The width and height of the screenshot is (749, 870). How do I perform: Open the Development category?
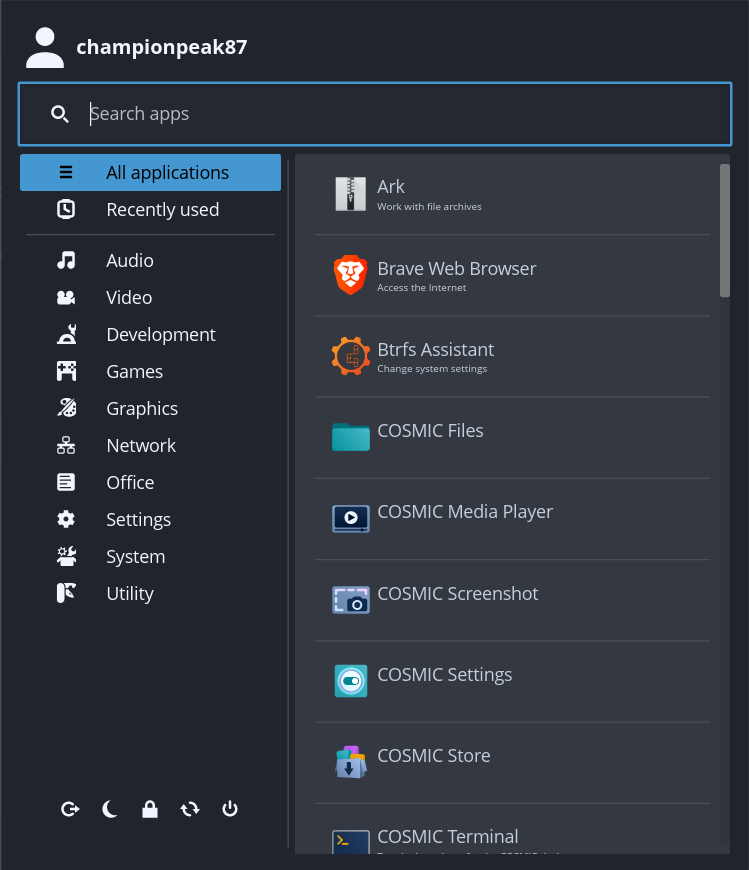[150, 335]
